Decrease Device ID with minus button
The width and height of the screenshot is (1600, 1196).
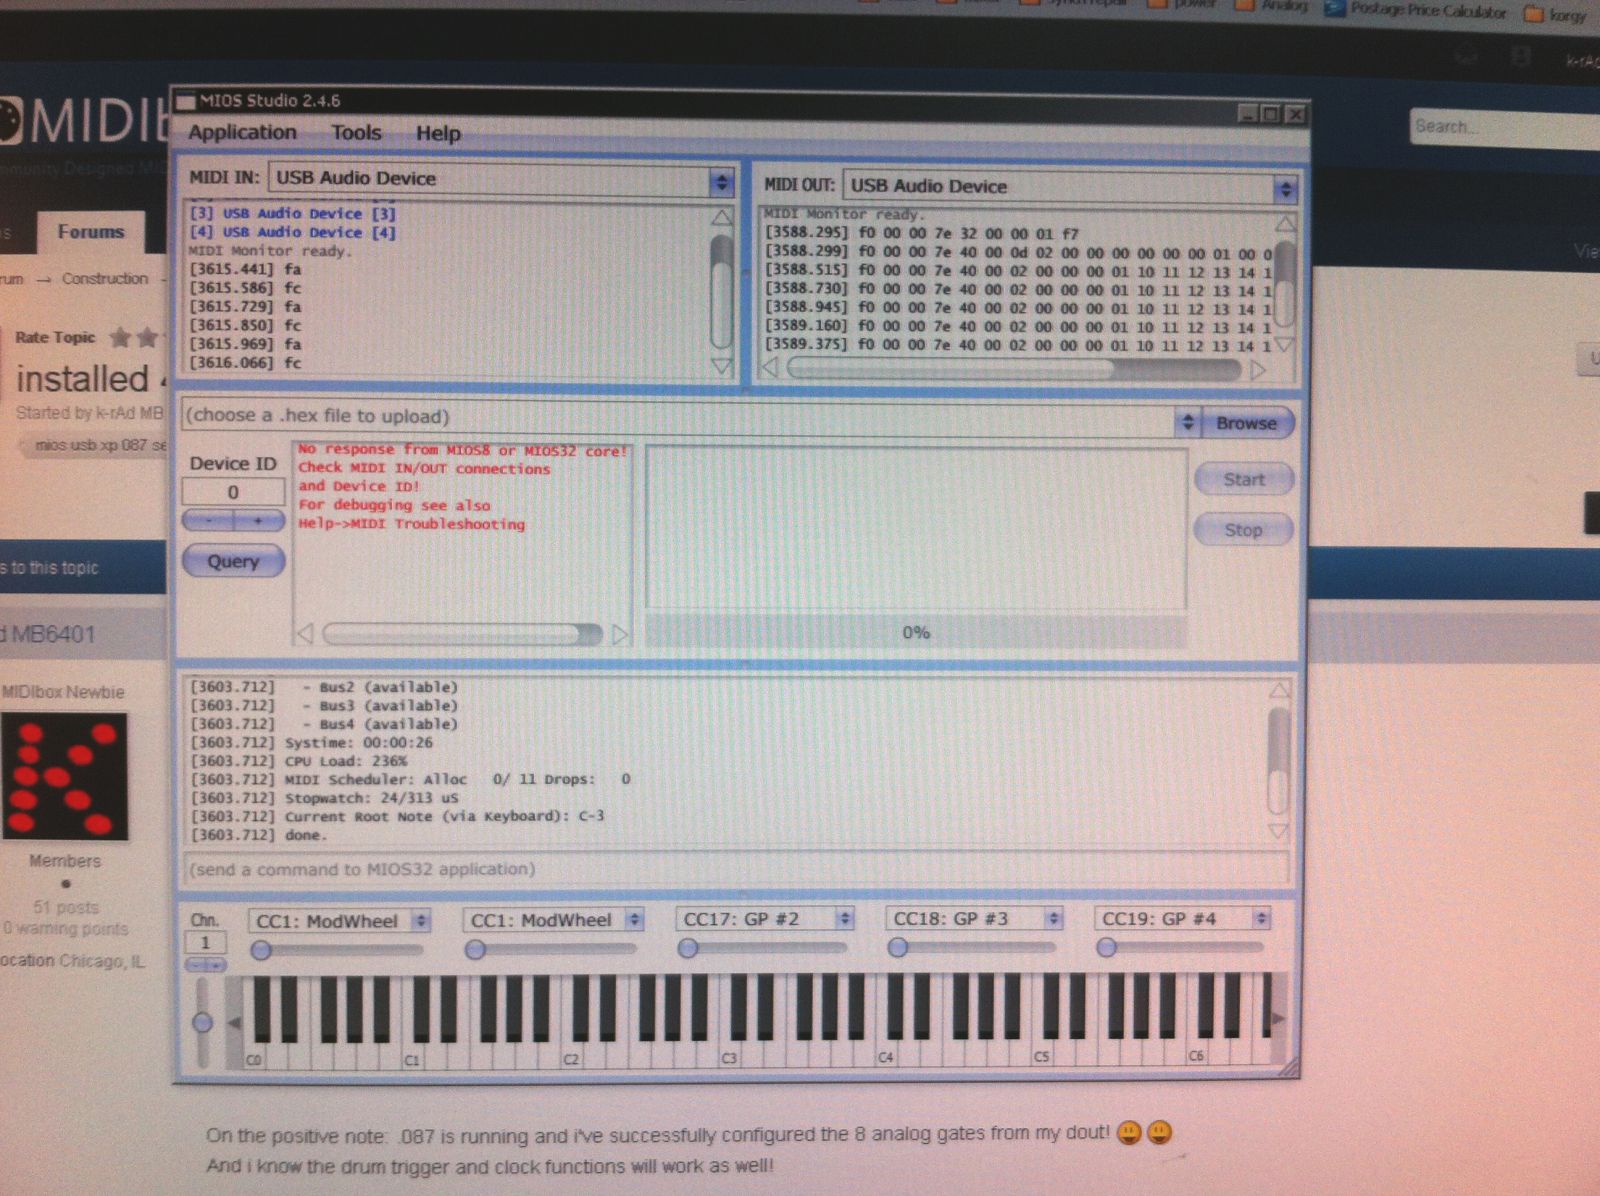click(208, 521)
